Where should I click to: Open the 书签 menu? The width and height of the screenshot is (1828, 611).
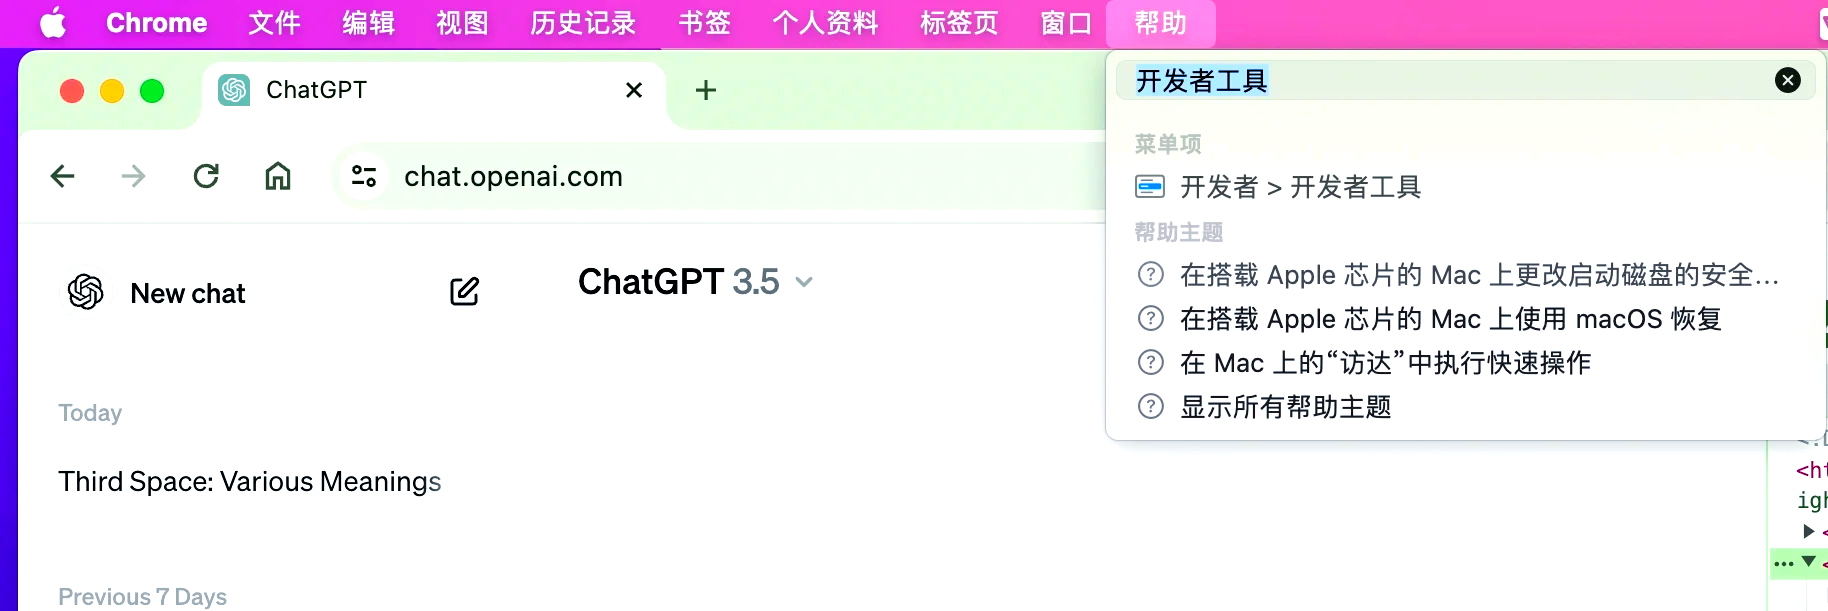[704, 23]
